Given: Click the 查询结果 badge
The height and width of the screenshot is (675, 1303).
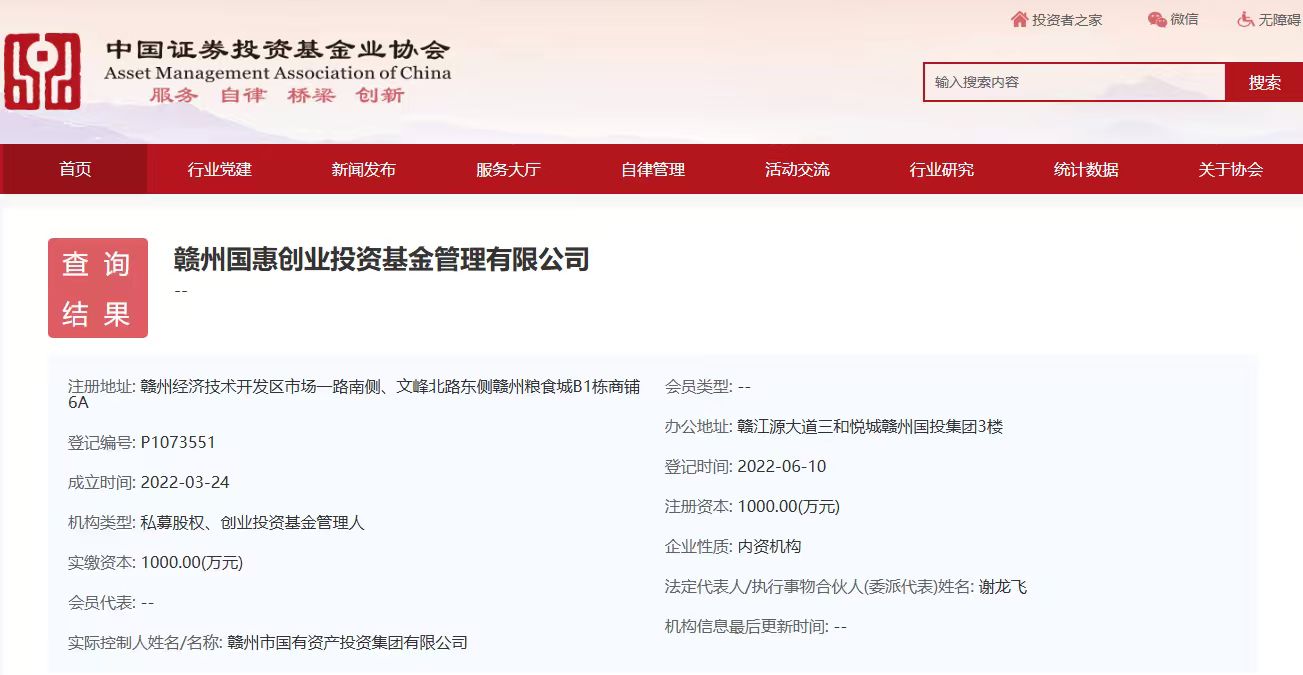Looking at the screenshot, I should click(97, 287).
